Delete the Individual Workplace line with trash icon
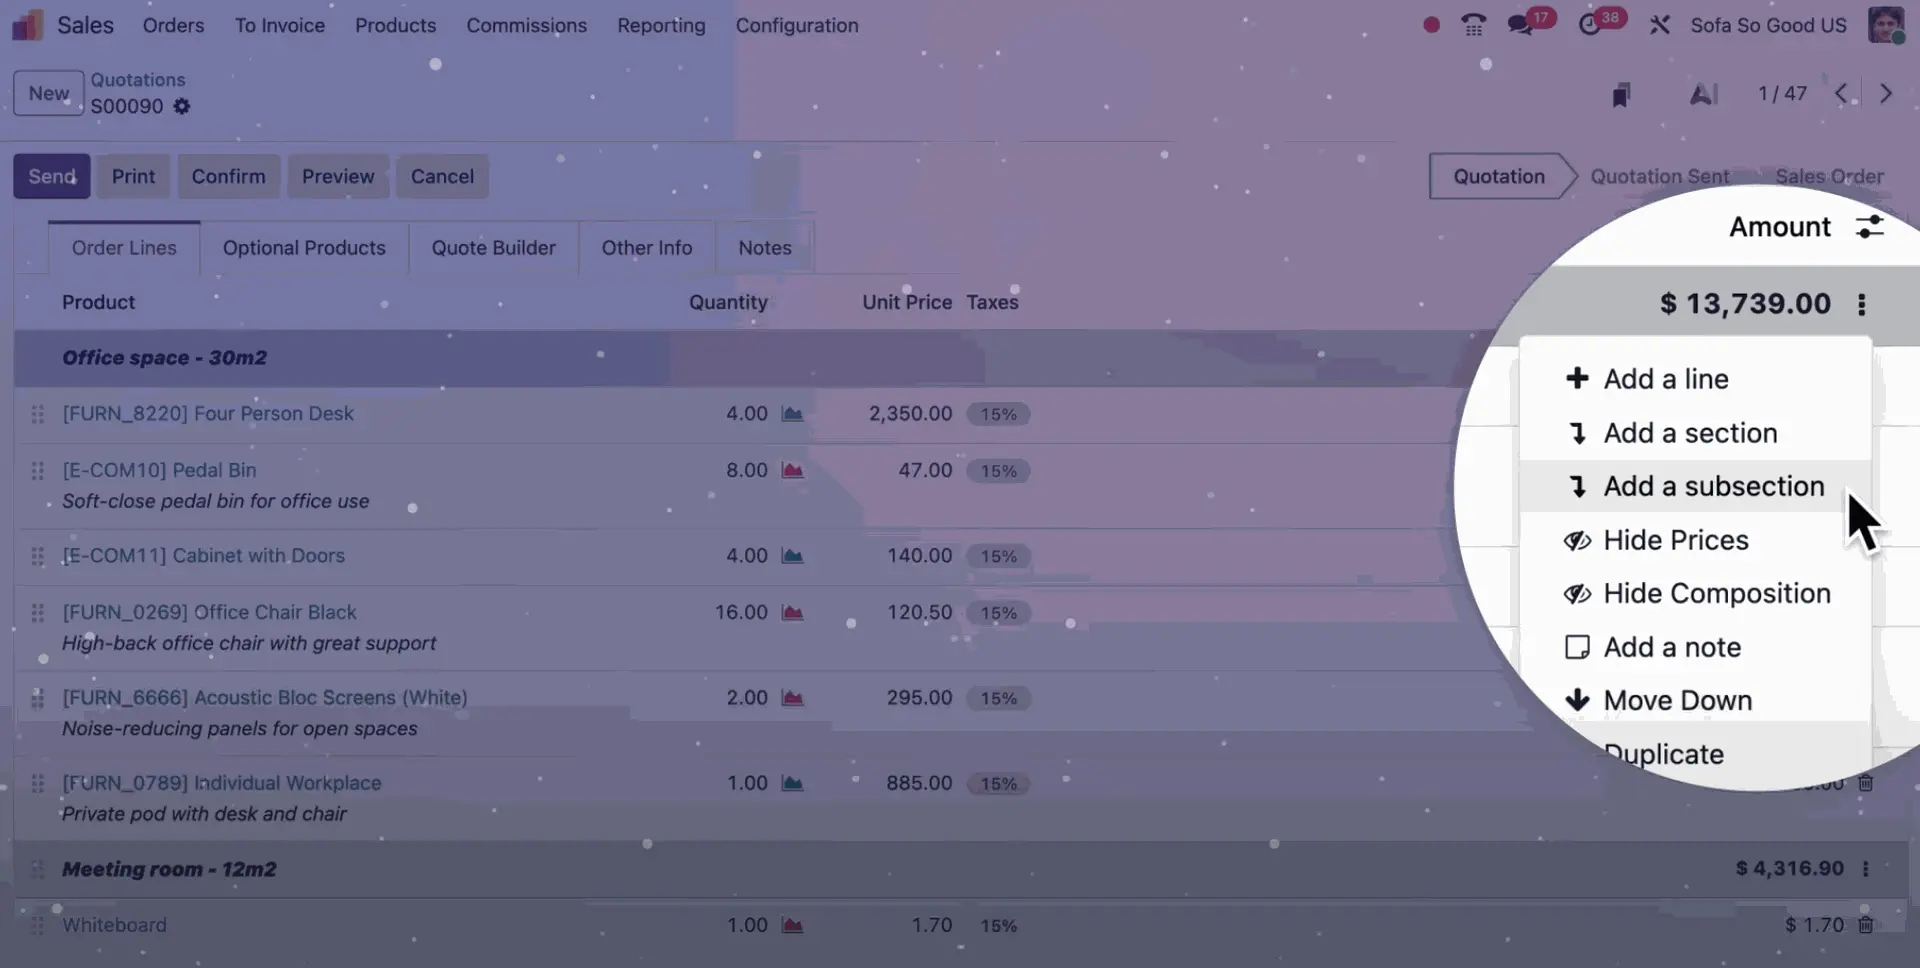This screenshot has height=968, width=1920. pyautogui.click(x=1865, y=783)
